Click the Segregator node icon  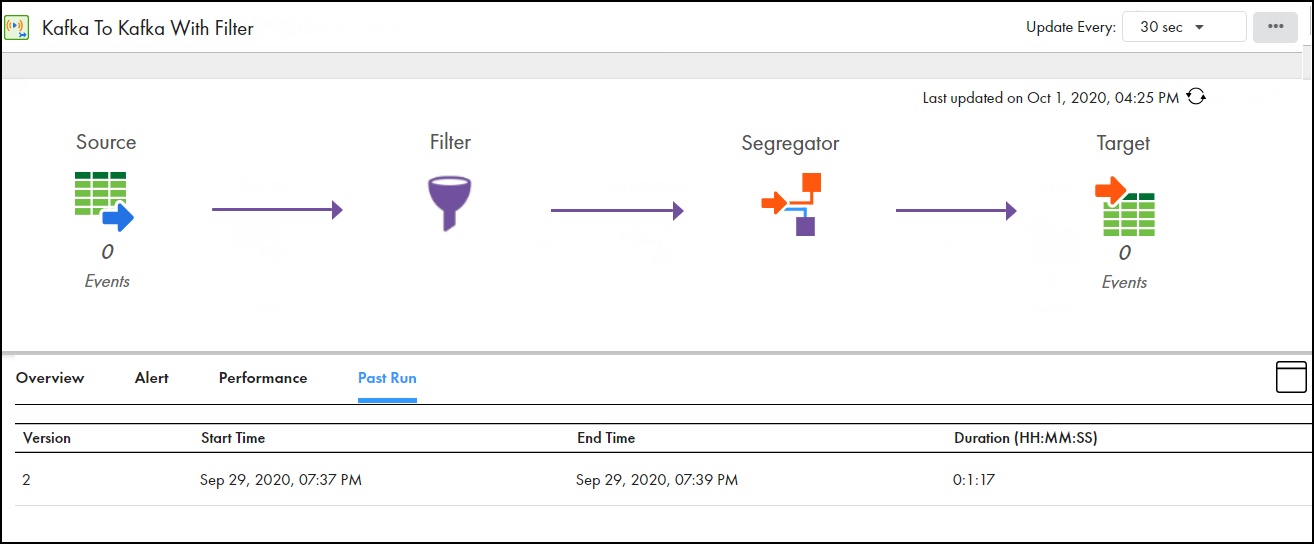click(x=790, y=204)
